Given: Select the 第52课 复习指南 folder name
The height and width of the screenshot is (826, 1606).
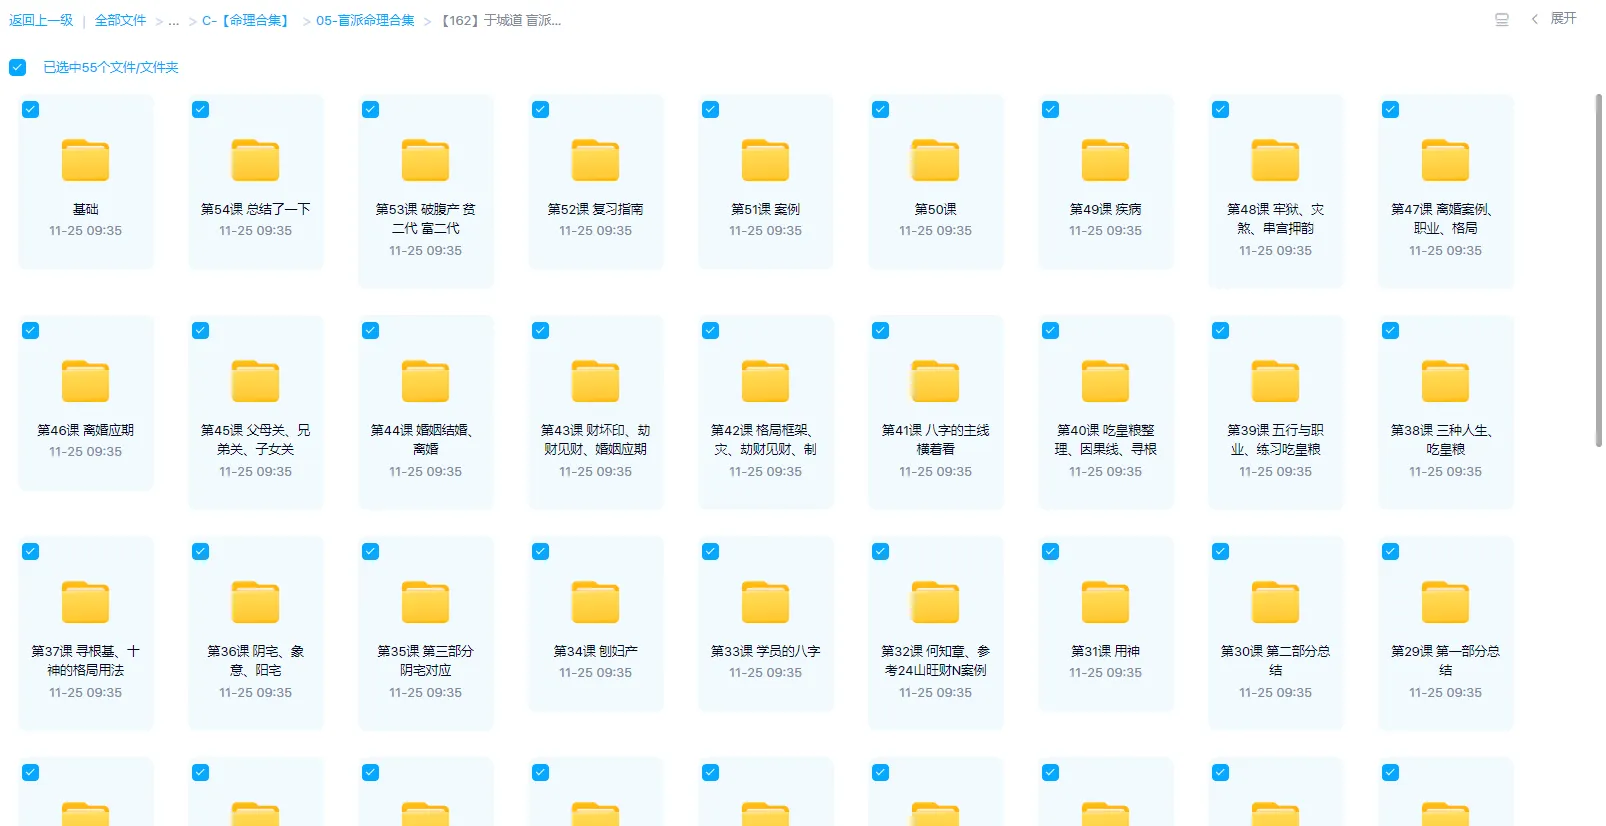Looking at the screenshot, I should click(x=595, y=209).
